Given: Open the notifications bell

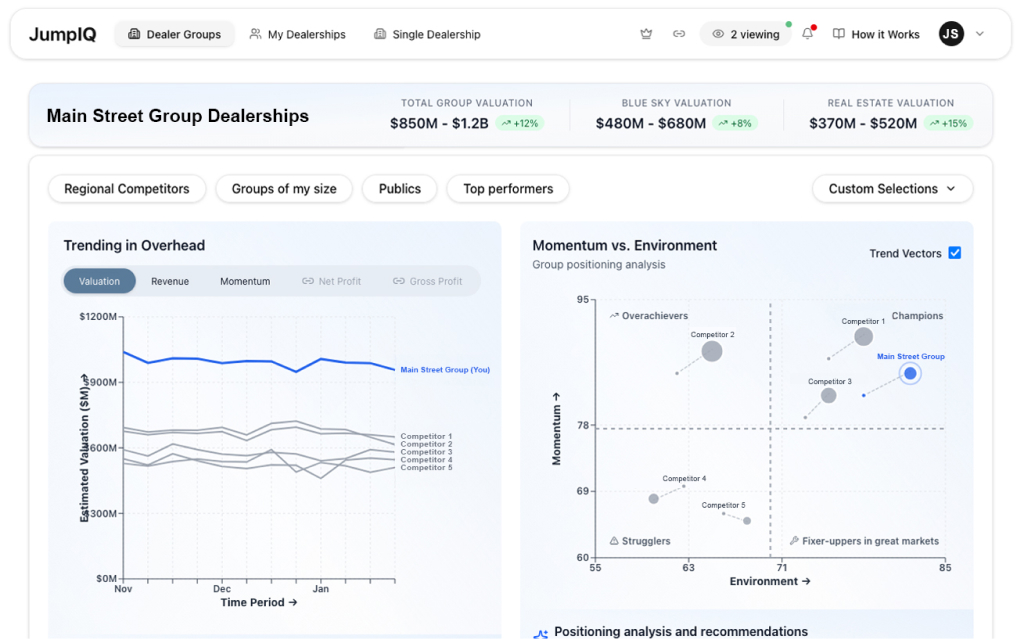Looking at the screenshot, I should [808, 34].
